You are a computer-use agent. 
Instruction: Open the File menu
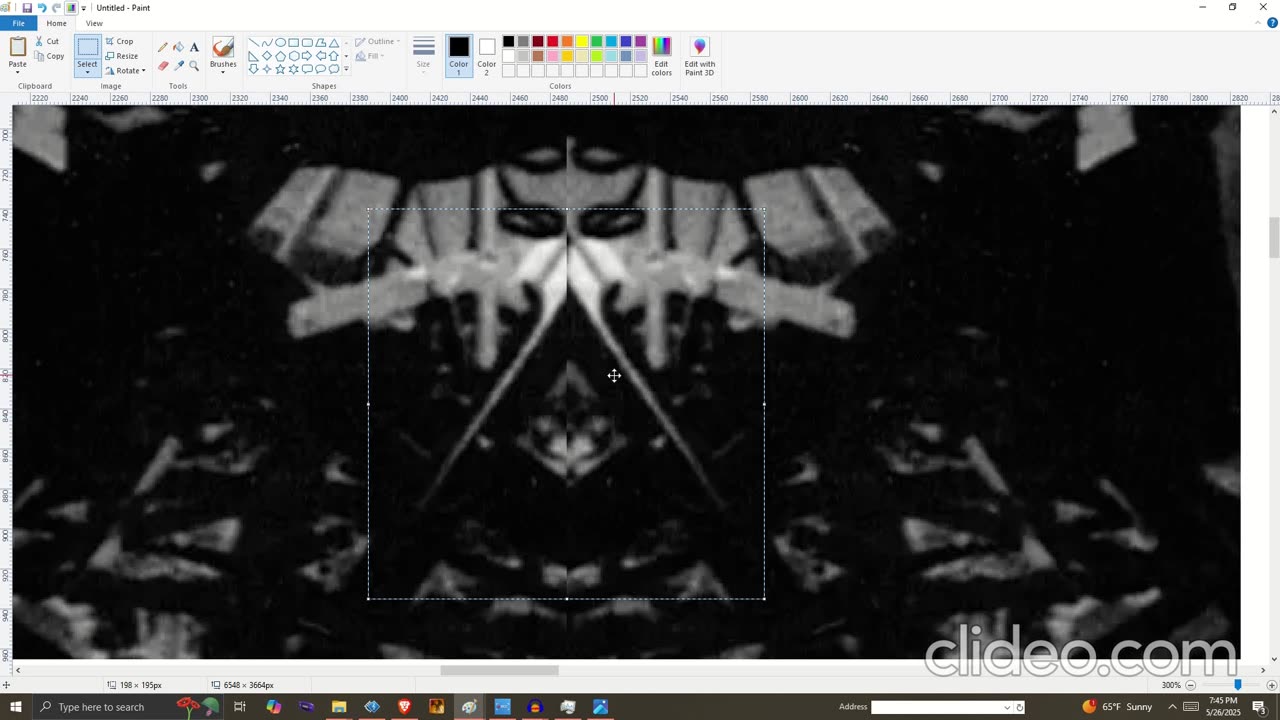coord(18,23)
